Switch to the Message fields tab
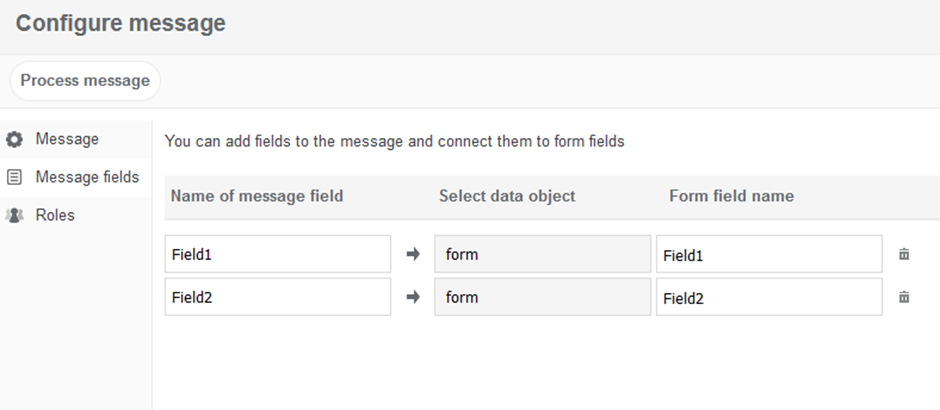The image size is (940, 410). (x=87, y=177)
